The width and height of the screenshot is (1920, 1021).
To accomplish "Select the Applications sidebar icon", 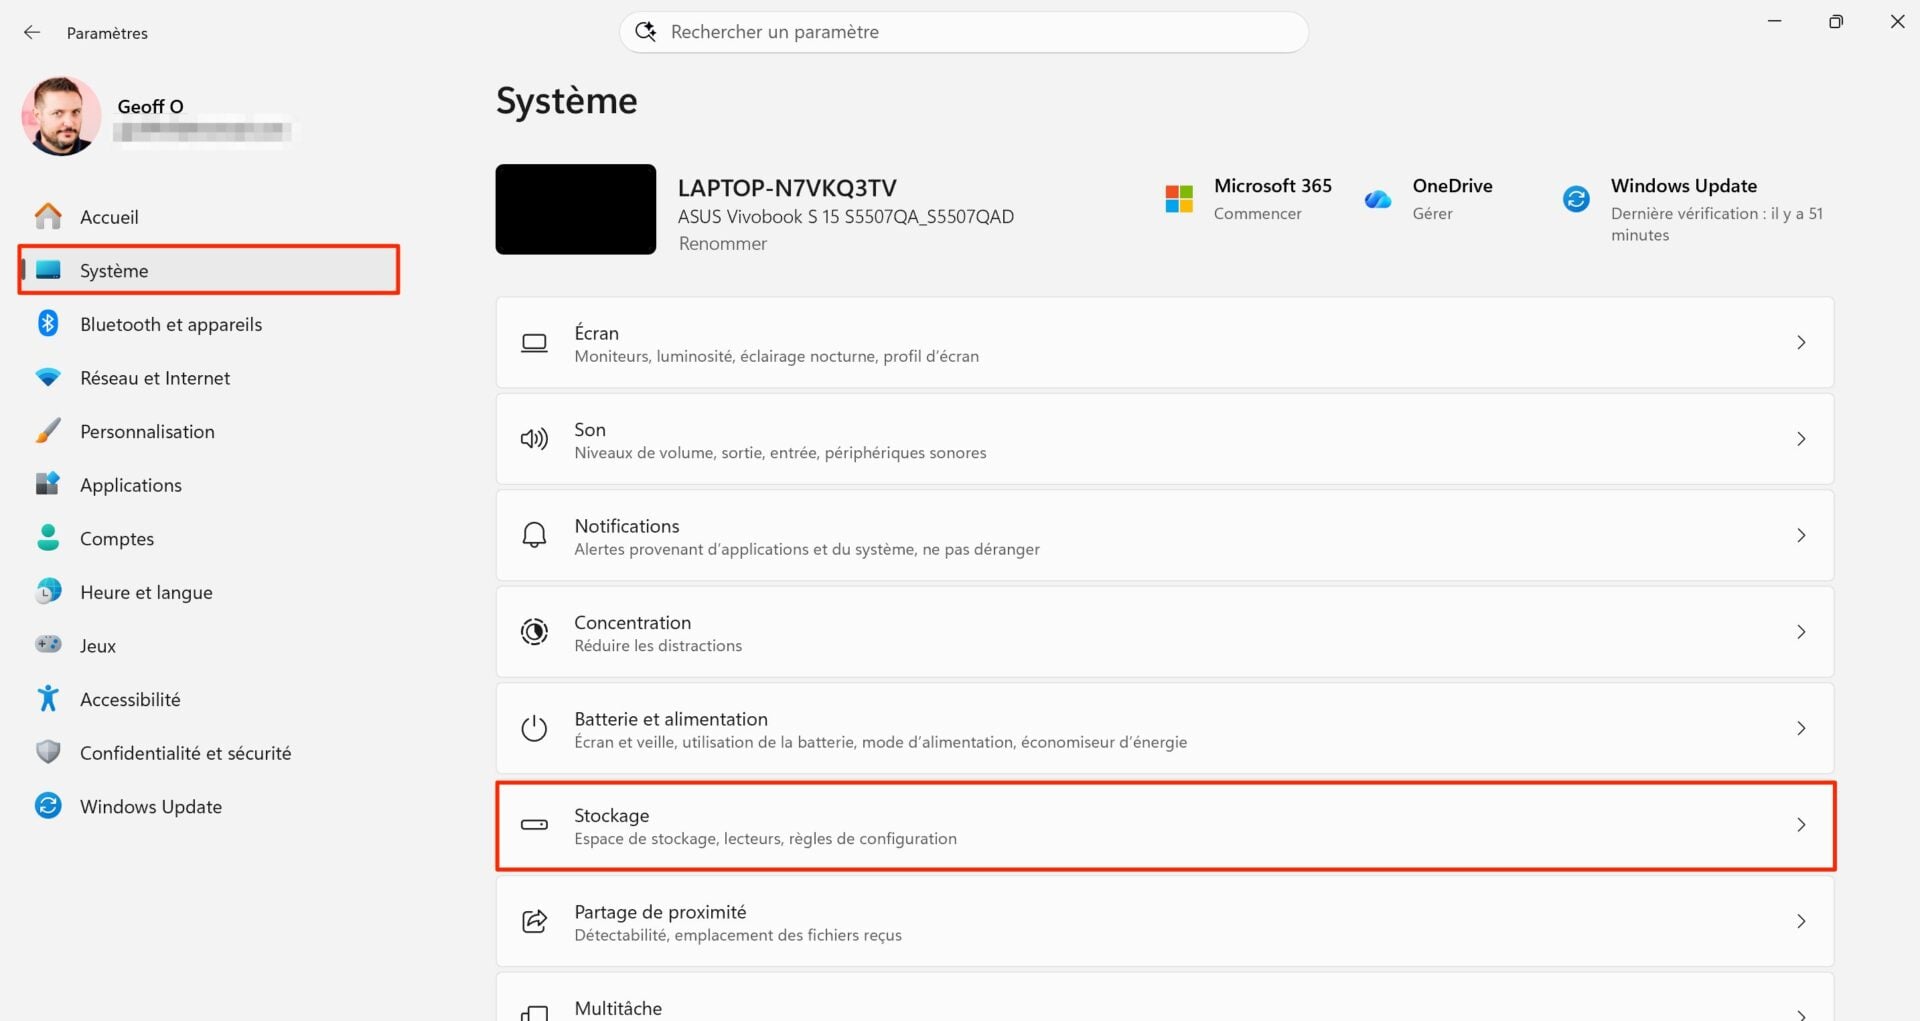I will [x=48, y=484].
